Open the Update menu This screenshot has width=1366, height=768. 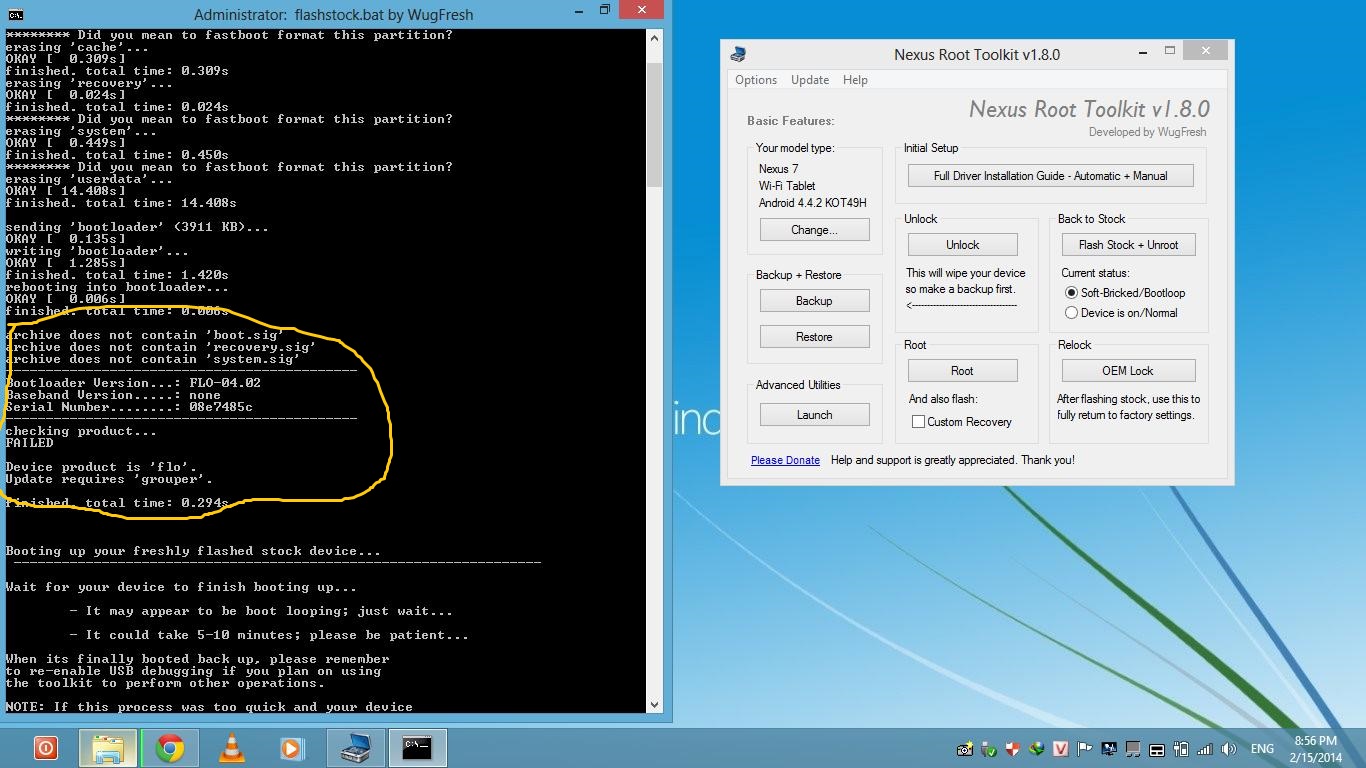[x=810, y=80]
